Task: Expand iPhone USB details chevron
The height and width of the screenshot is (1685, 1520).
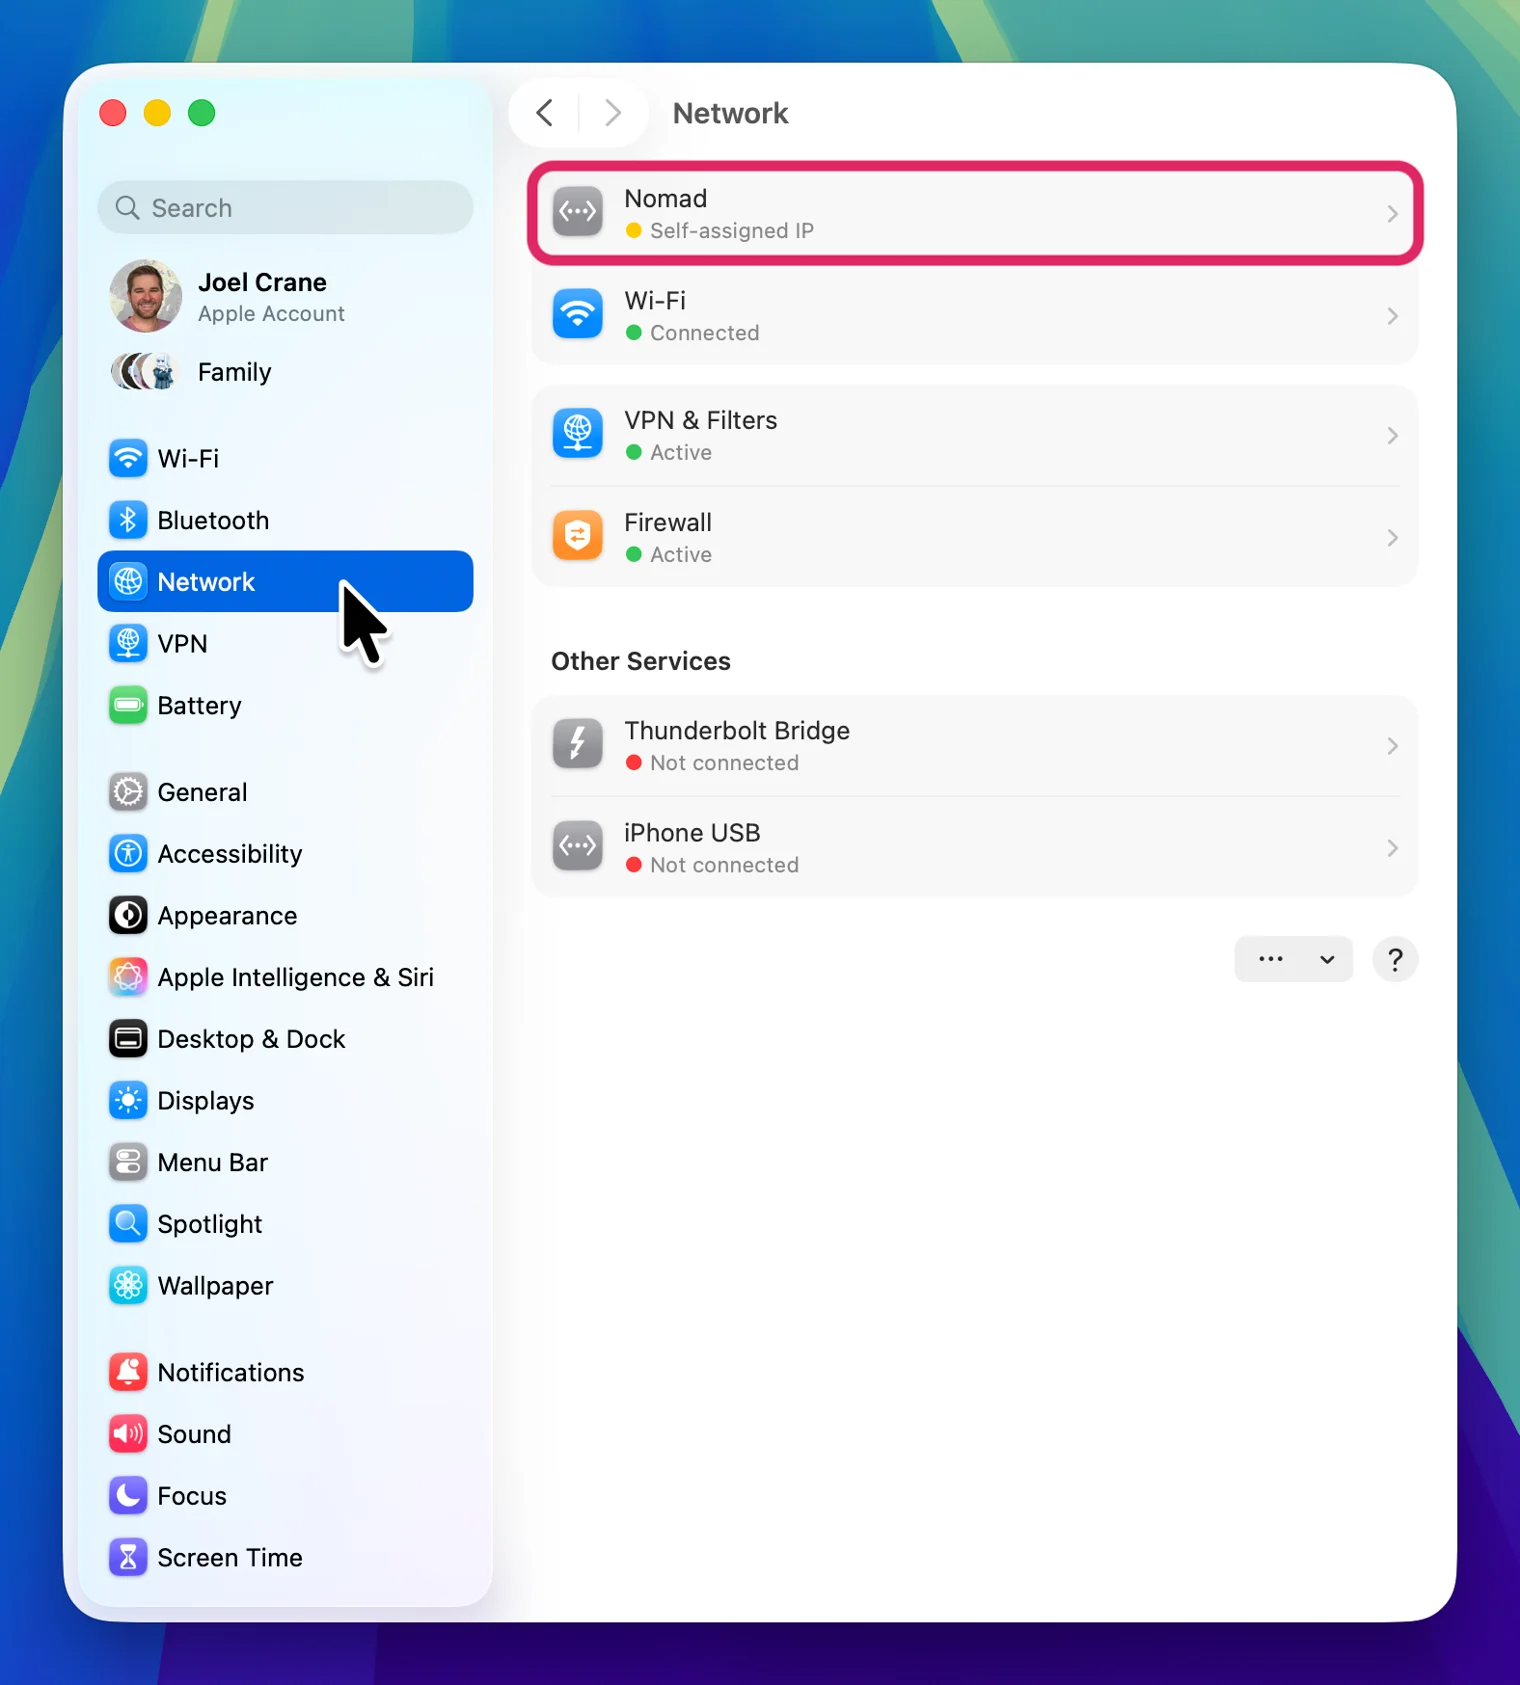Action: point(1392,849)
